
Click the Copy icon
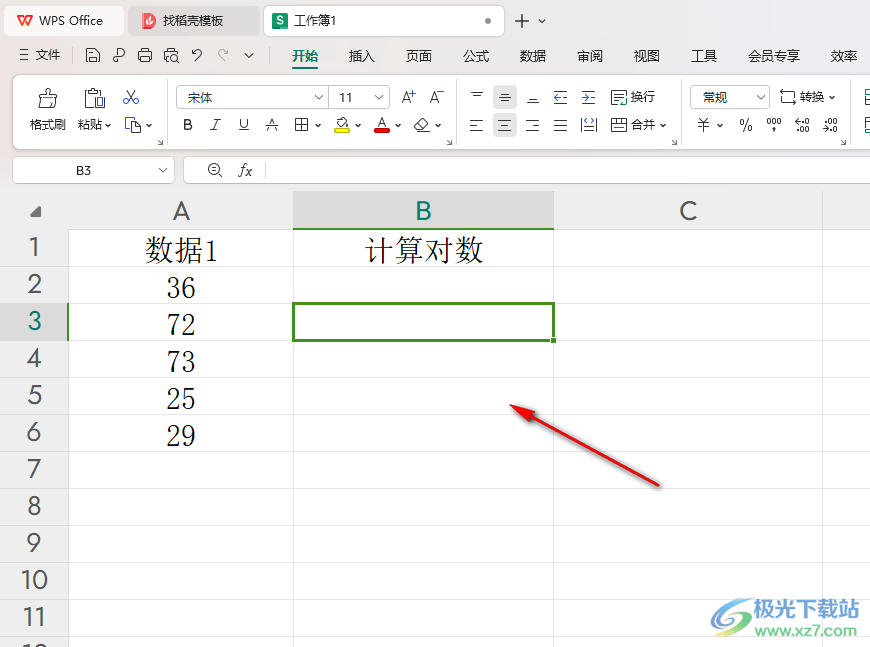click(133, 125)
